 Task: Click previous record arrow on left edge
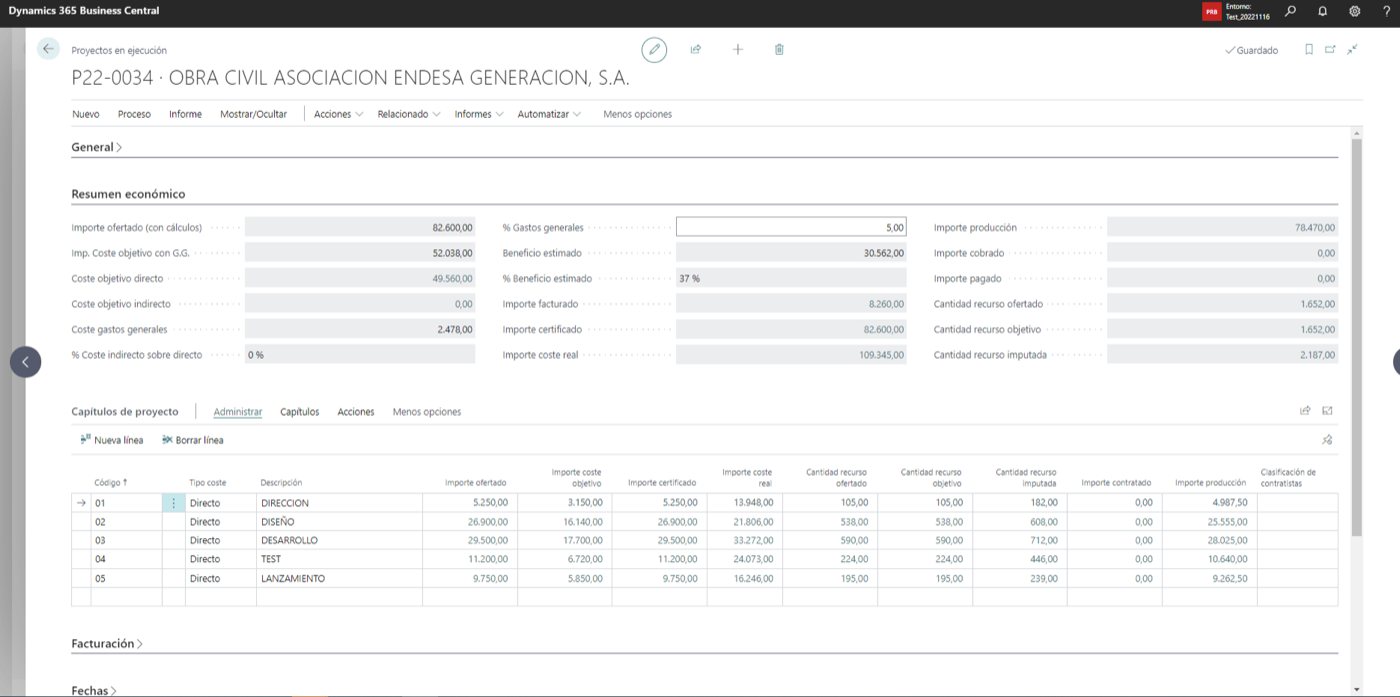click(26, 362)
